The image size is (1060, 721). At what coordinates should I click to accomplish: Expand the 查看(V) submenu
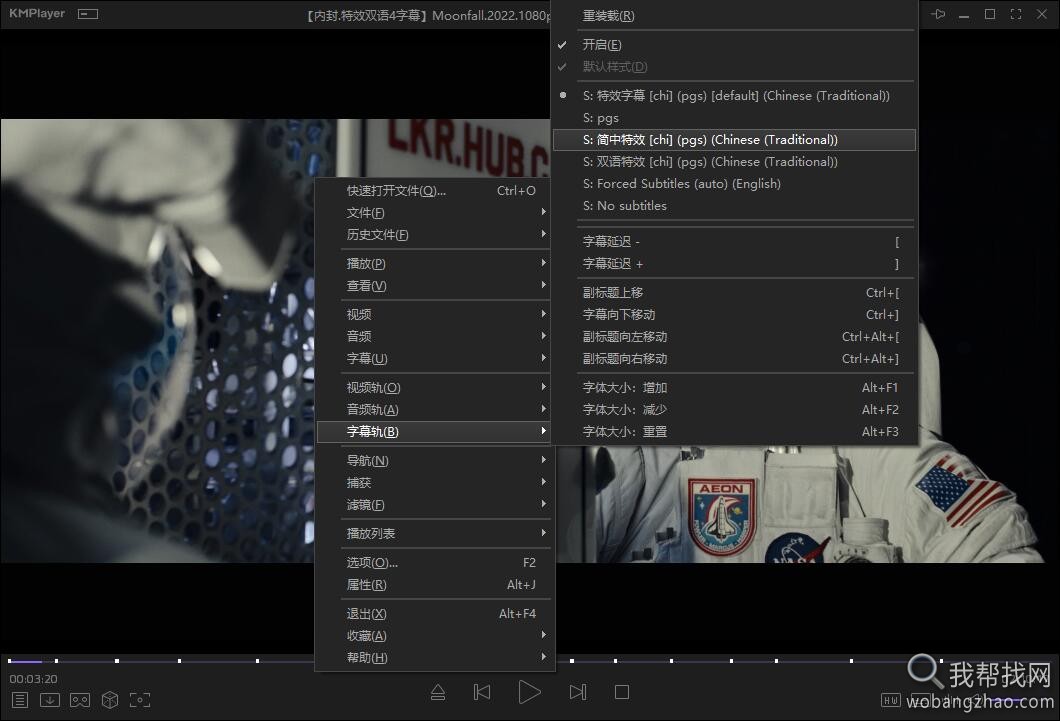[x=435, y=286]
